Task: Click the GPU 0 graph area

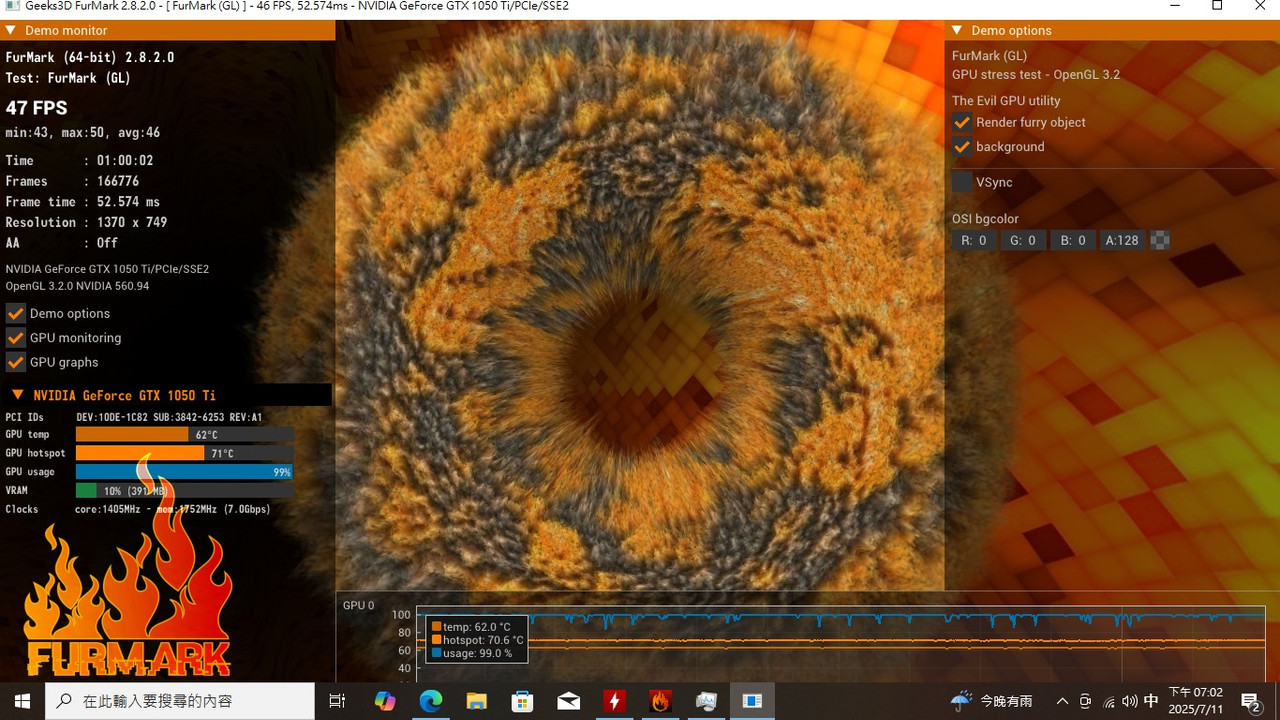Action: point(840,642)
